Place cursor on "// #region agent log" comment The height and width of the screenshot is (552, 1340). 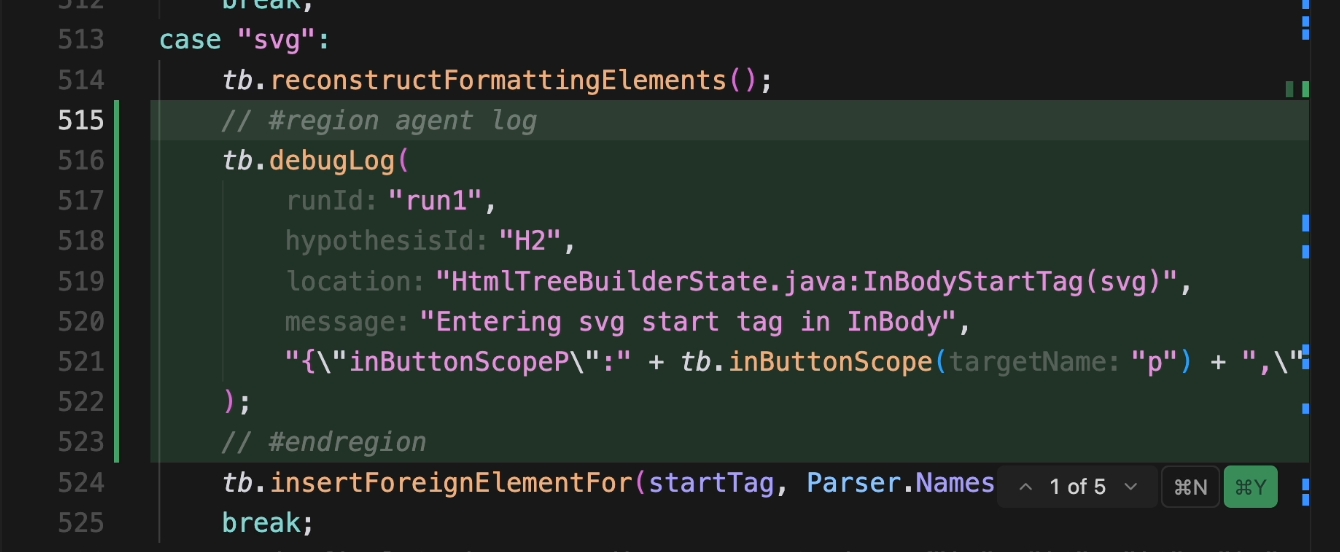380,121
